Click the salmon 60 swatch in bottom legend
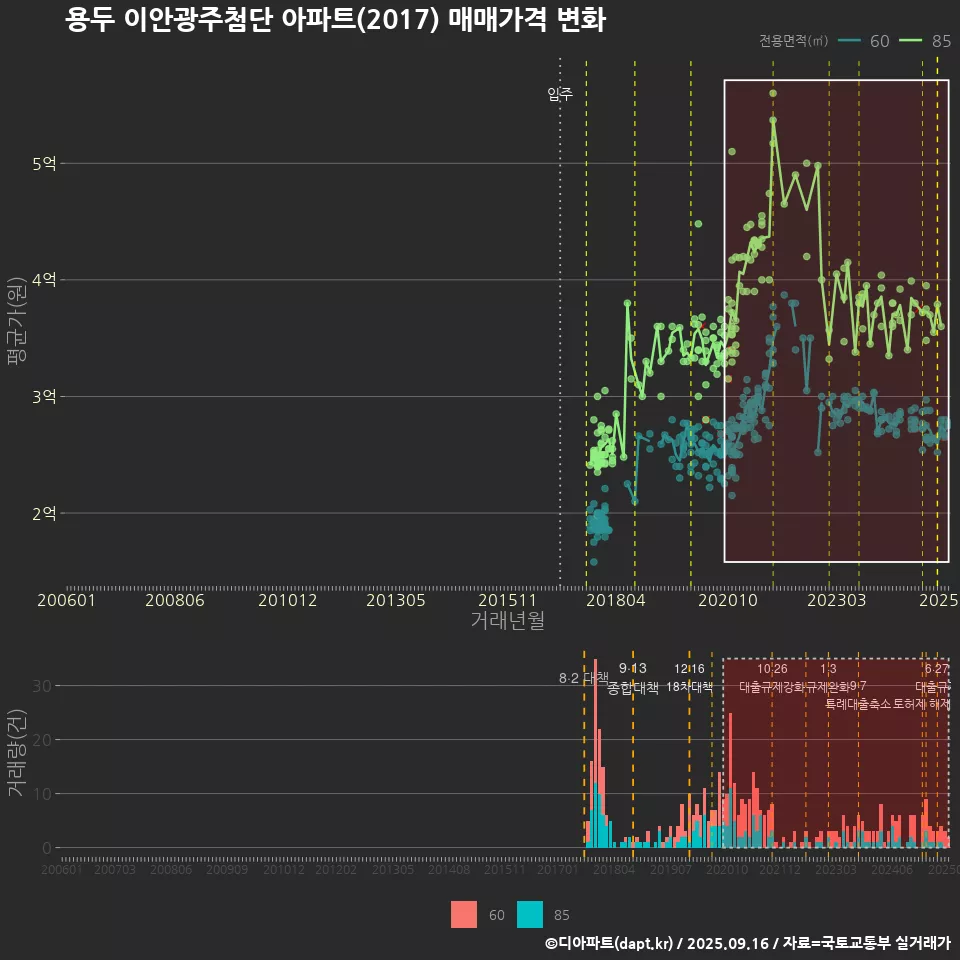 point(463,914)
